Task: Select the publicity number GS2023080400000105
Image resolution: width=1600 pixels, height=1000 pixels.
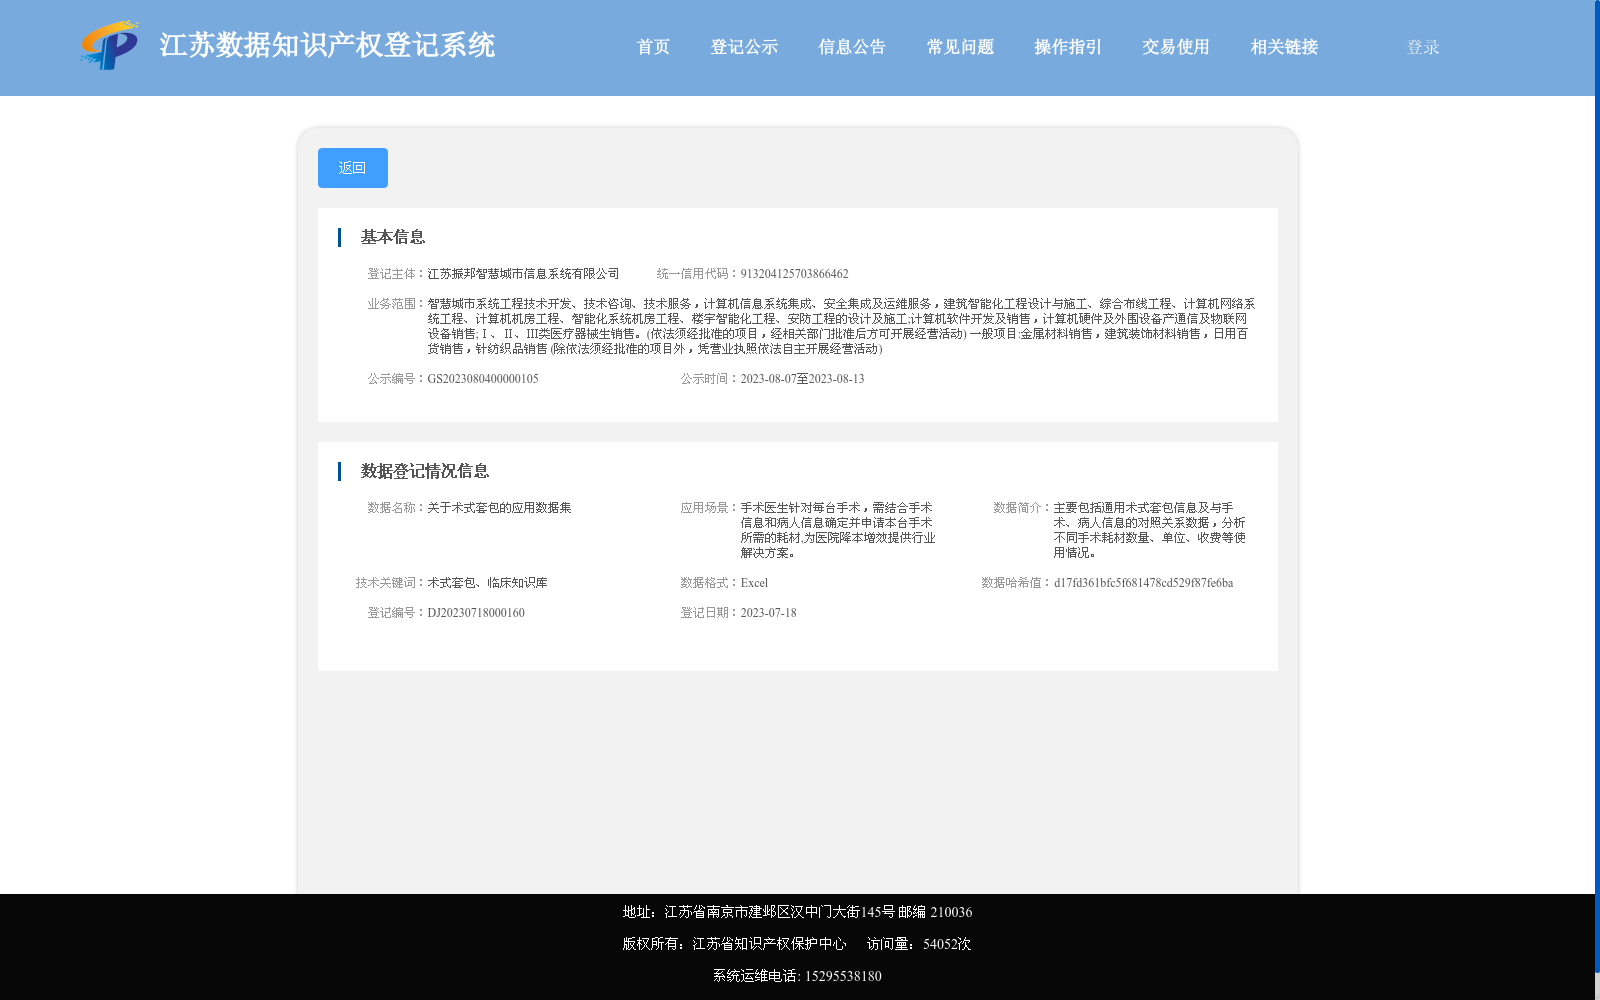Action: [x=483, y=379]
